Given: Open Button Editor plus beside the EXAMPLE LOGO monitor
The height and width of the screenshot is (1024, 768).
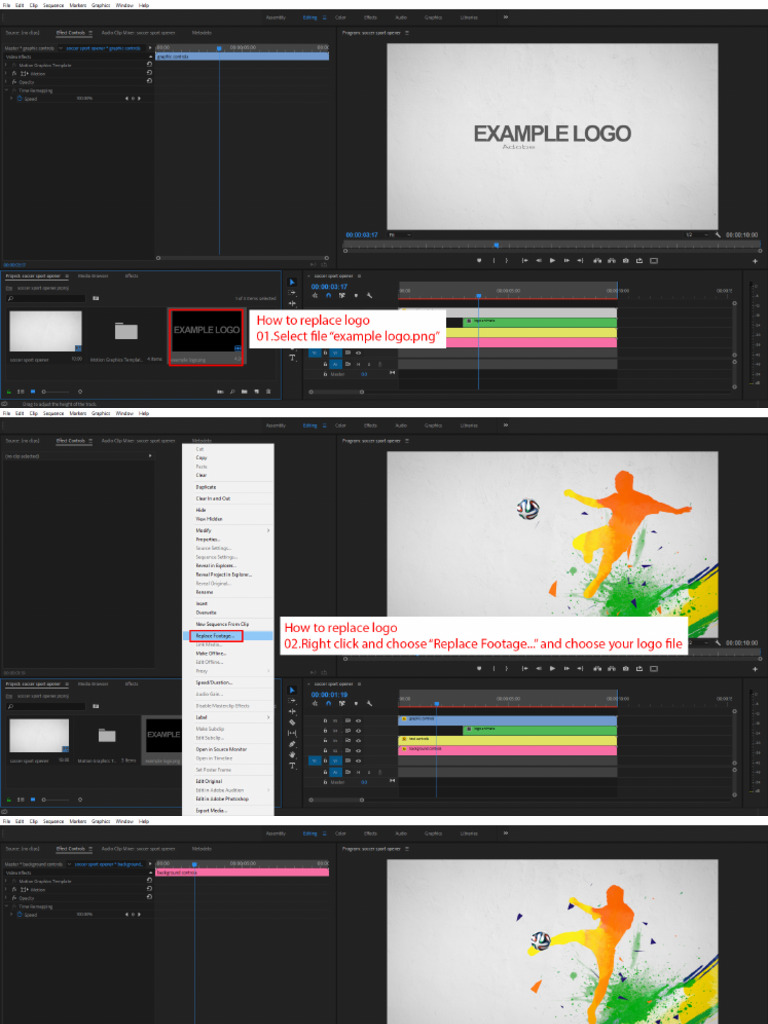Looking at the screenshot, I should (x=755, y=261).
